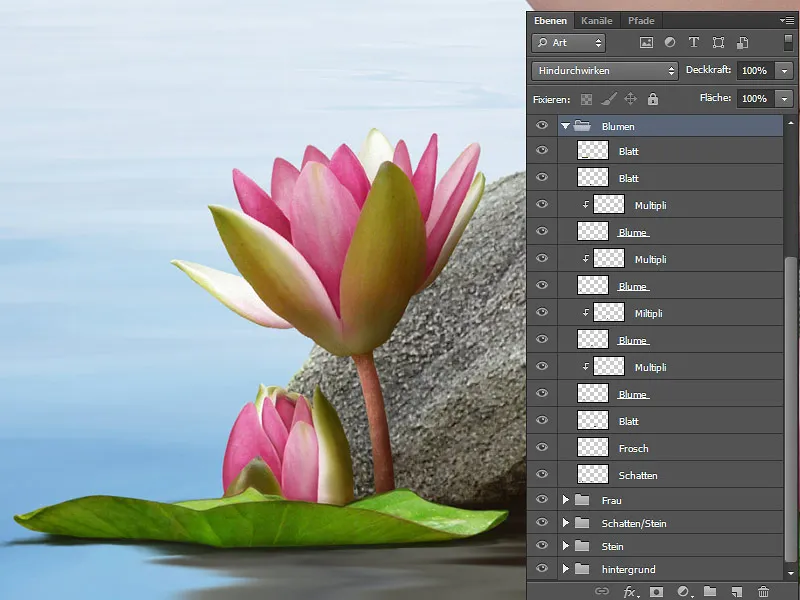Expand the Schatten/Stein group

point(565,523)
